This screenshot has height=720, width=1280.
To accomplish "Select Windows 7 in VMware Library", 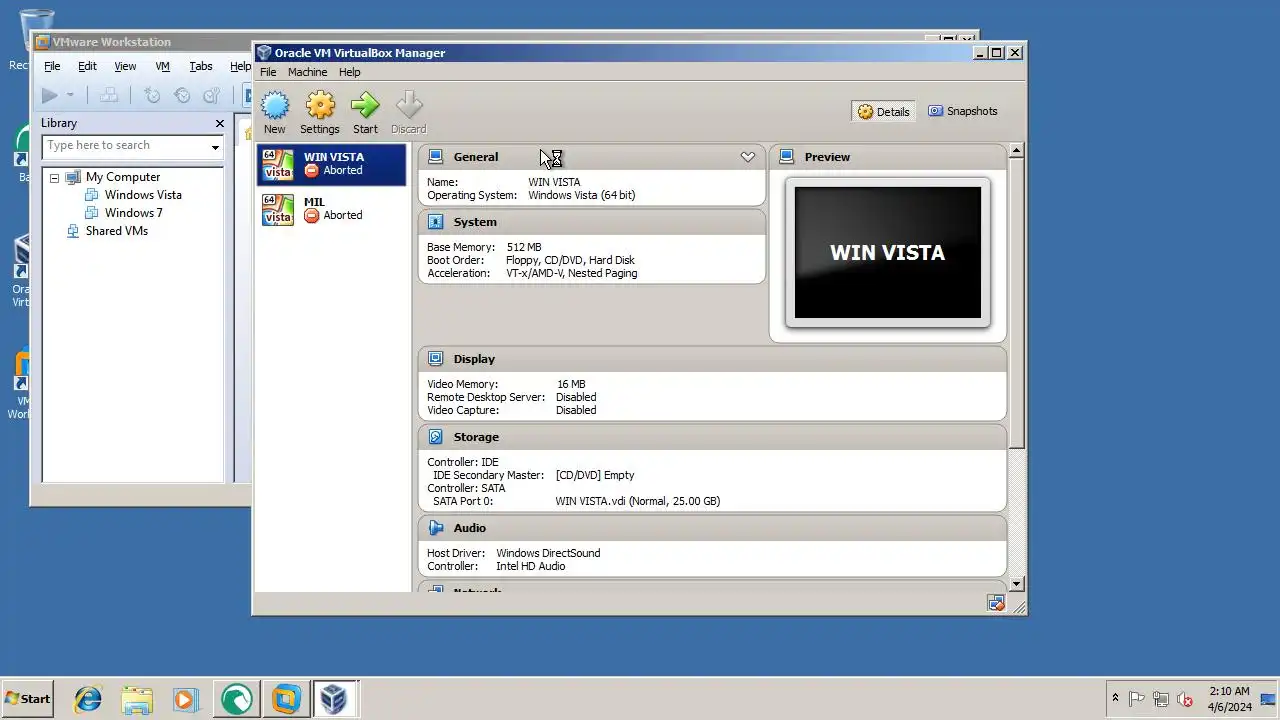I will [133, 213].
